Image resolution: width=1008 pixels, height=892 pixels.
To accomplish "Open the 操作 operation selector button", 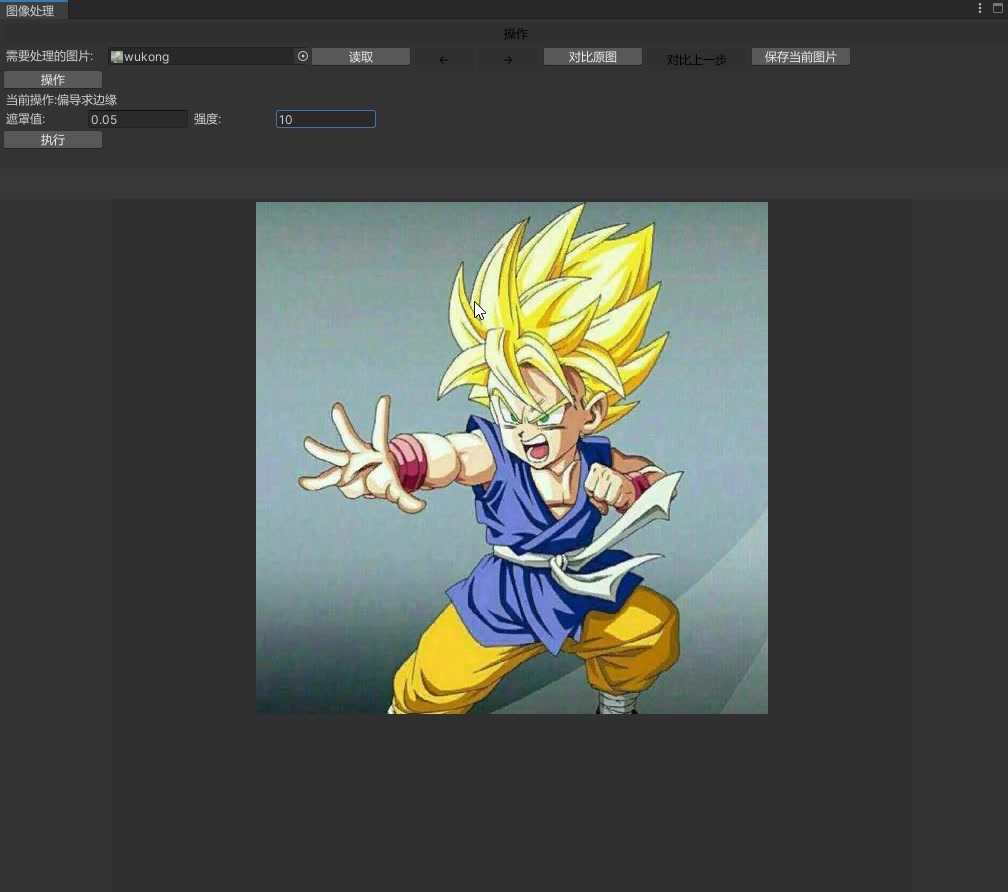I will point(53,79).
